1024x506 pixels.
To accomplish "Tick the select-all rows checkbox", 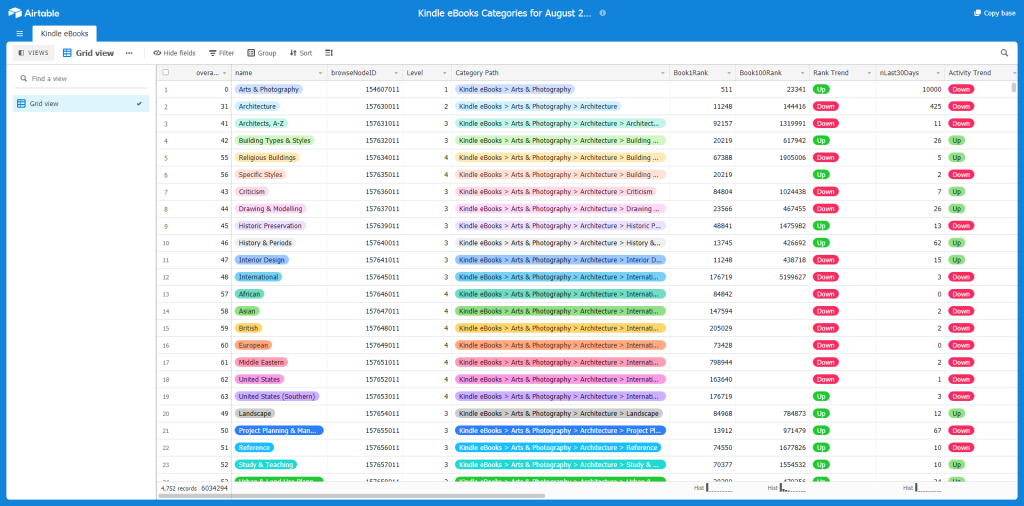I will point(166,72).
